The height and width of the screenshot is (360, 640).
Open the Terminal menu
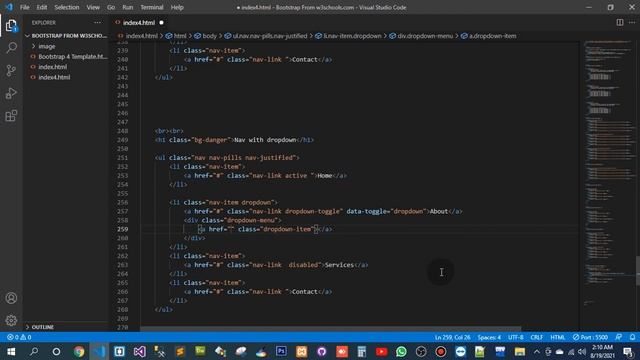click(x=152, y=7)
